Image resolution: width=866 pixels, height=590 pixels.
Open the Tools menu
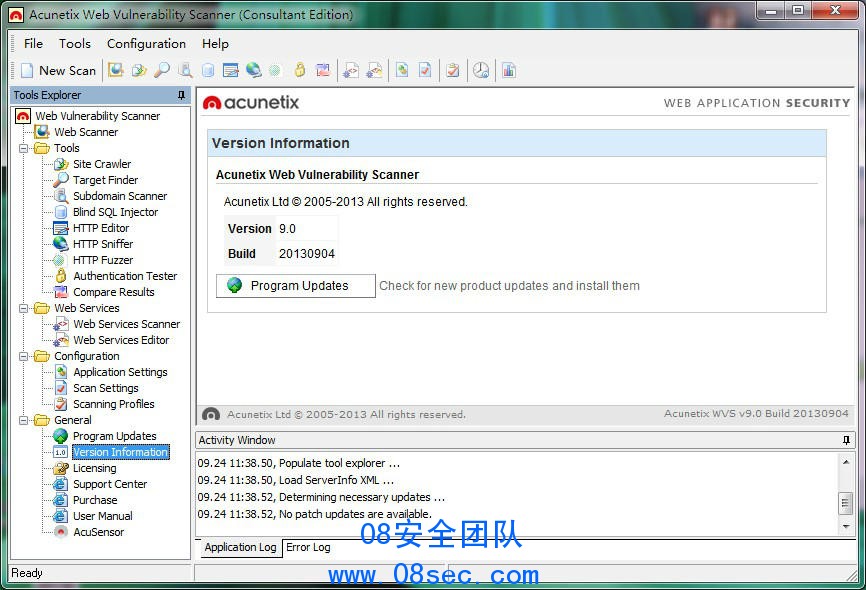pyautogui.click(x=75, y=44)
